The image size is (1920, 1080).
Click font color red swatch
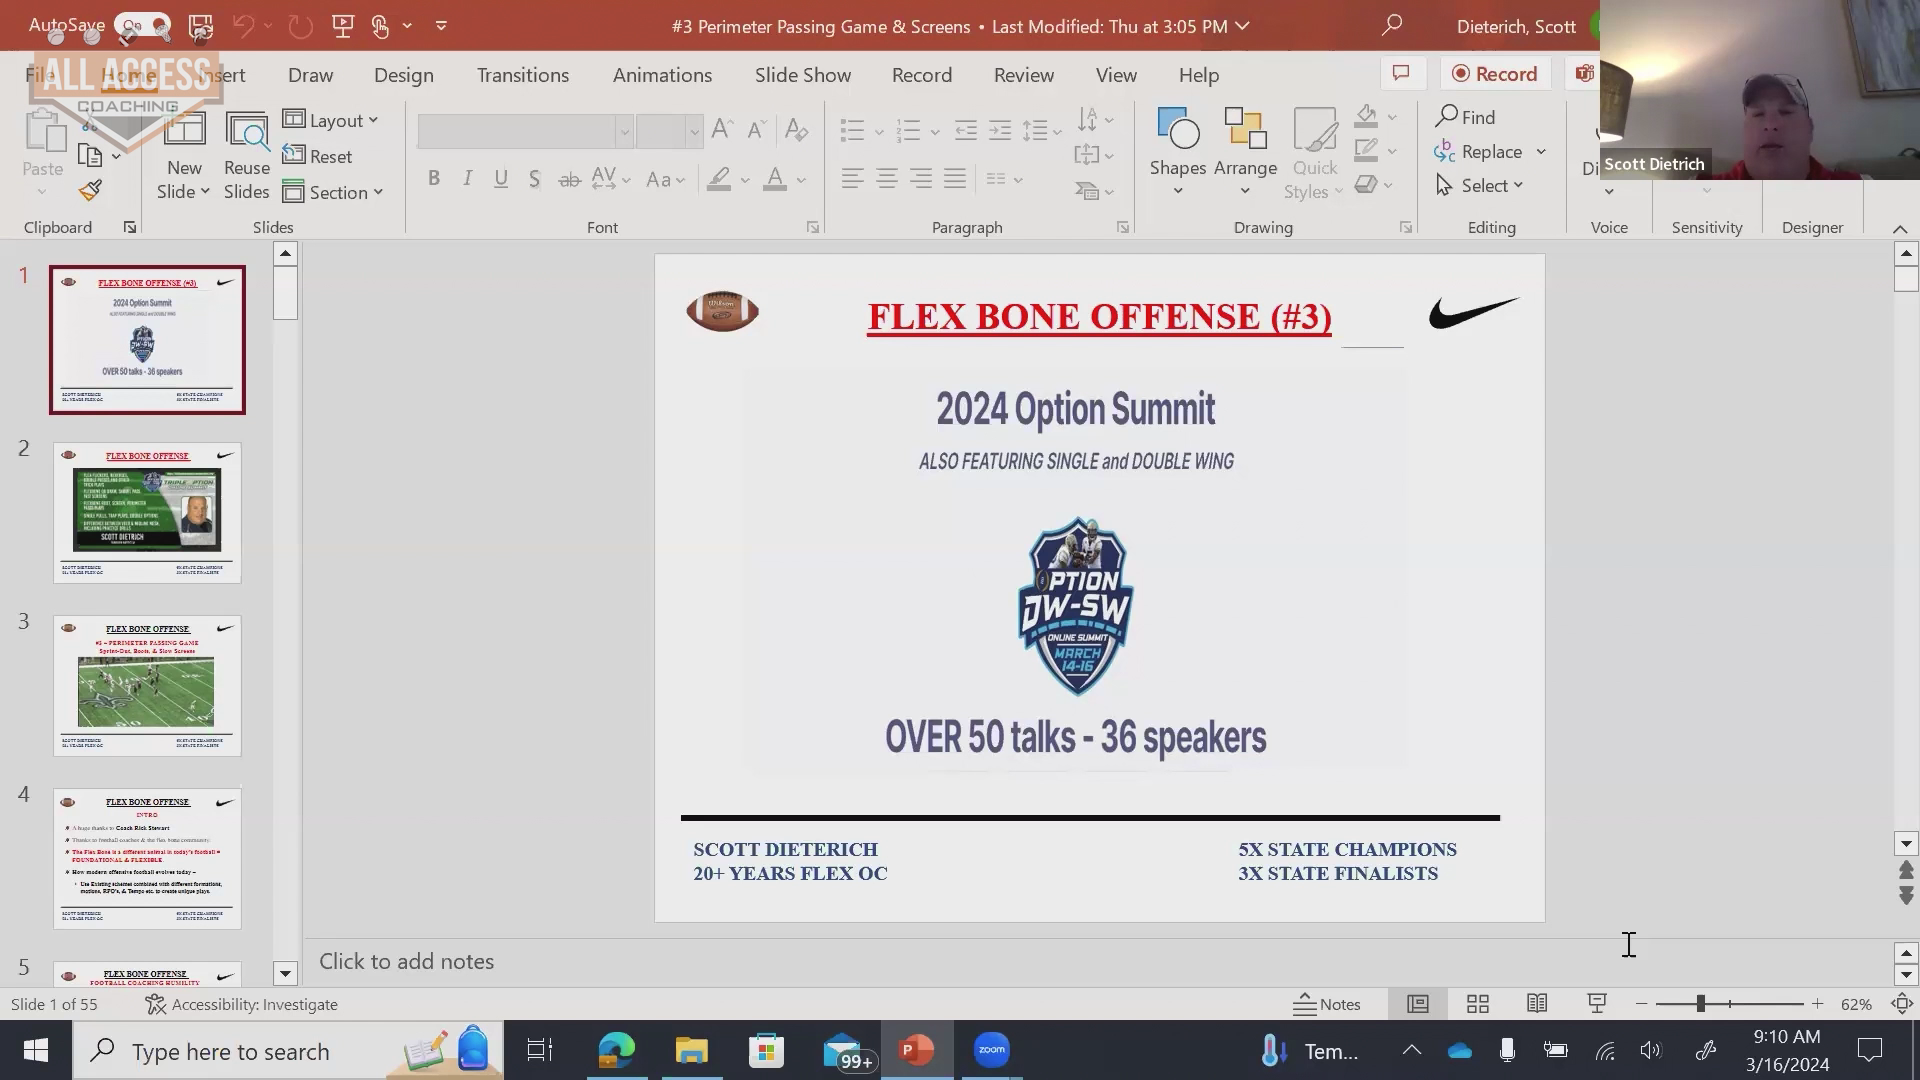[774, 180]
